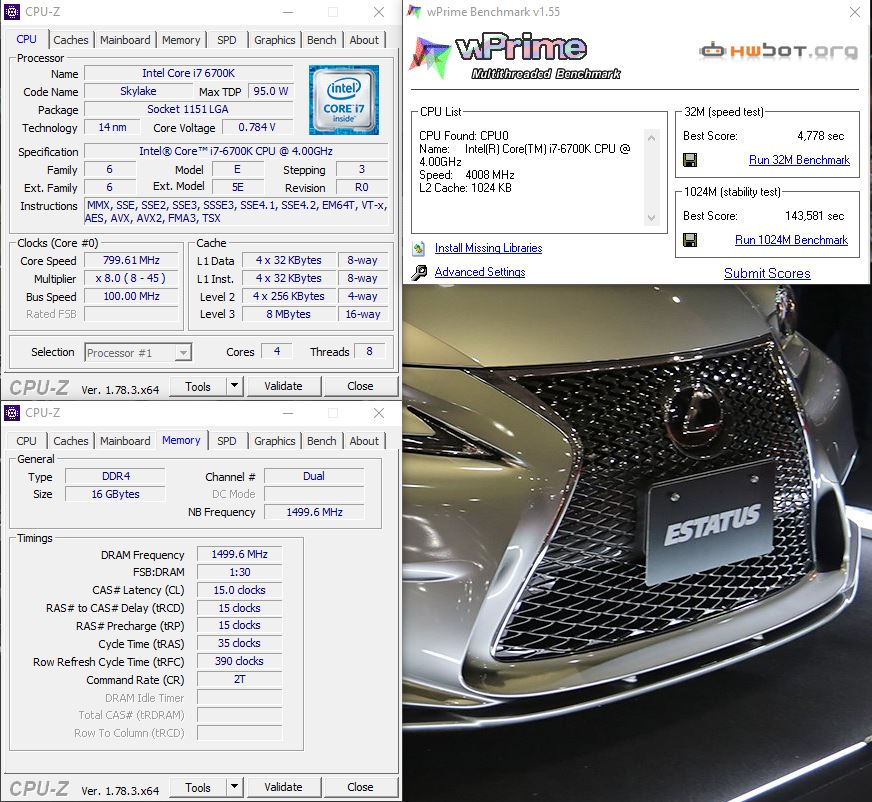Screen dimensions: 872x802
Task: Click the Max TDP value 95.0 W
Action: pos(270,91)
